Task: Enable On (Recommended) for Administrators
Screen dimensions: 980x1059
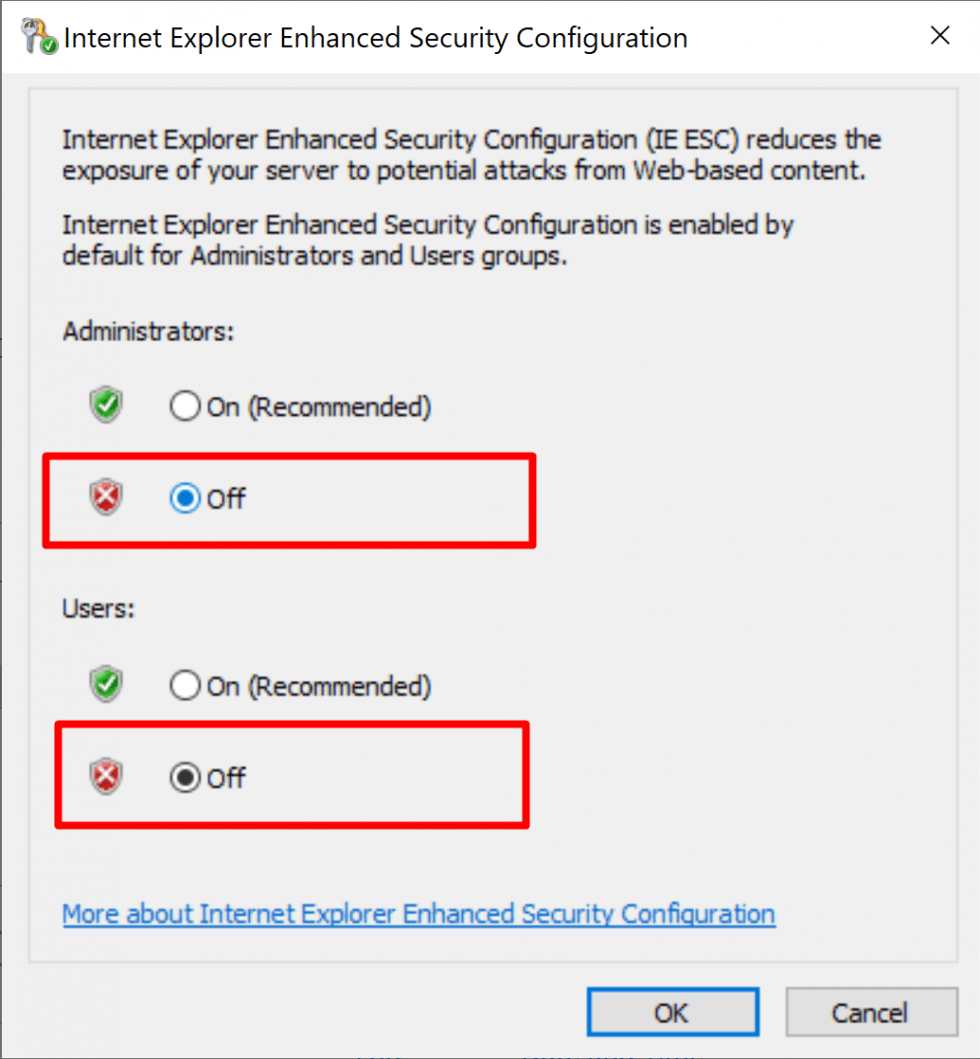Action: tap(185, 406)
